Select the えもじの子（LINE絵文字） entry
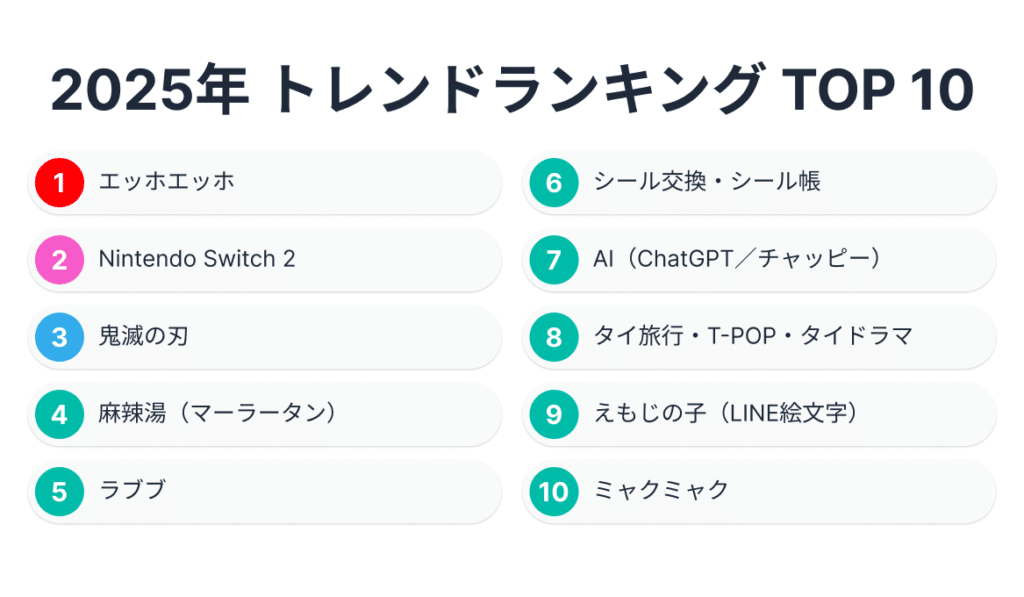1024x597 pixels. (x=727, y=414)
